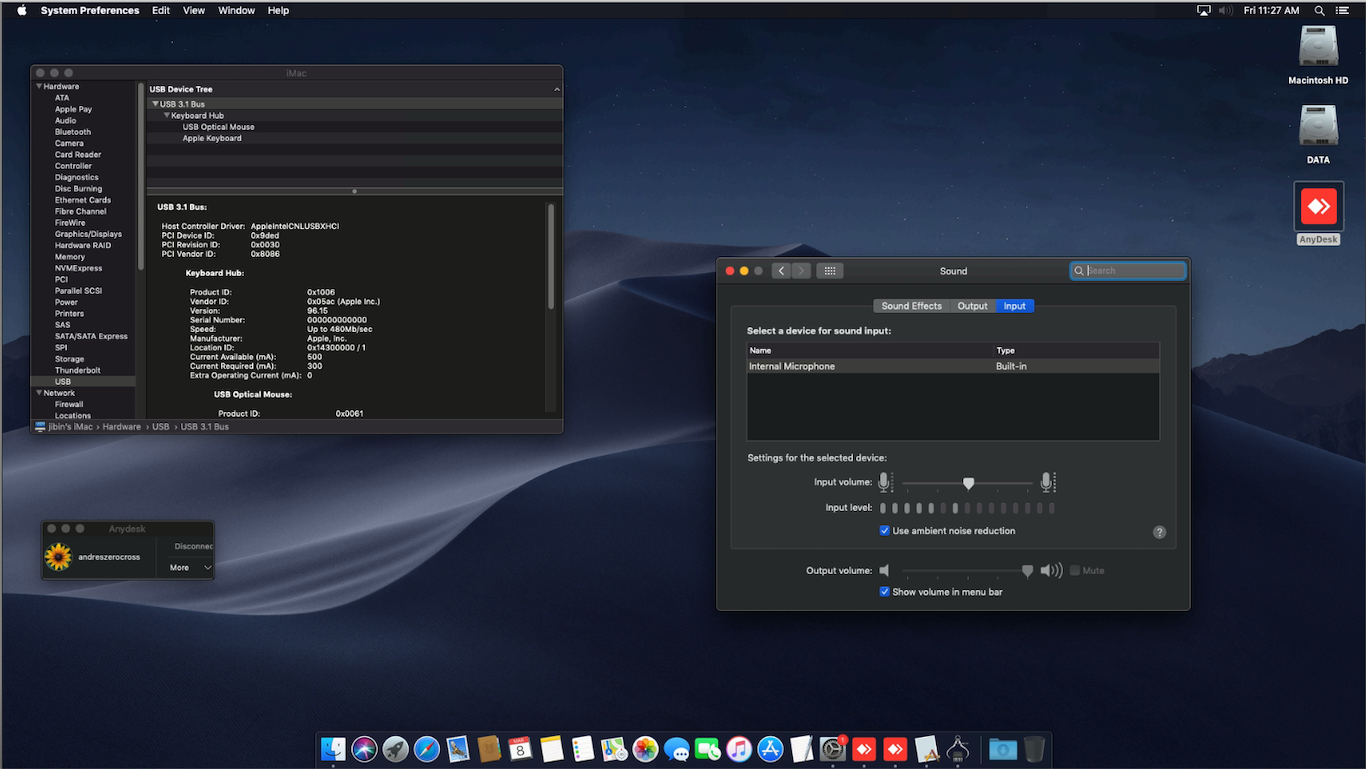Viewport: 1366px width, 769px height.
Task: Open System Preferences menu in menu bar
Action: (x=90, y=10)
